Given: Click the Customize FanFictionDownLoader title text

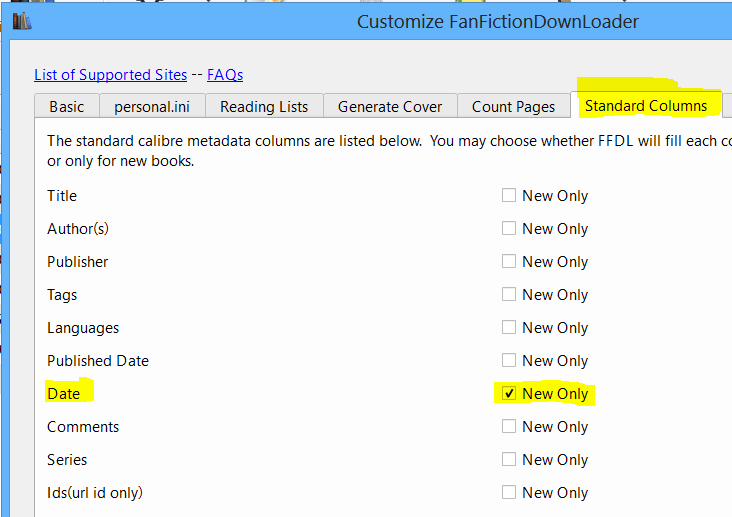Looking at the screenshot, I should pyautogui.click(x=498, y=21).
